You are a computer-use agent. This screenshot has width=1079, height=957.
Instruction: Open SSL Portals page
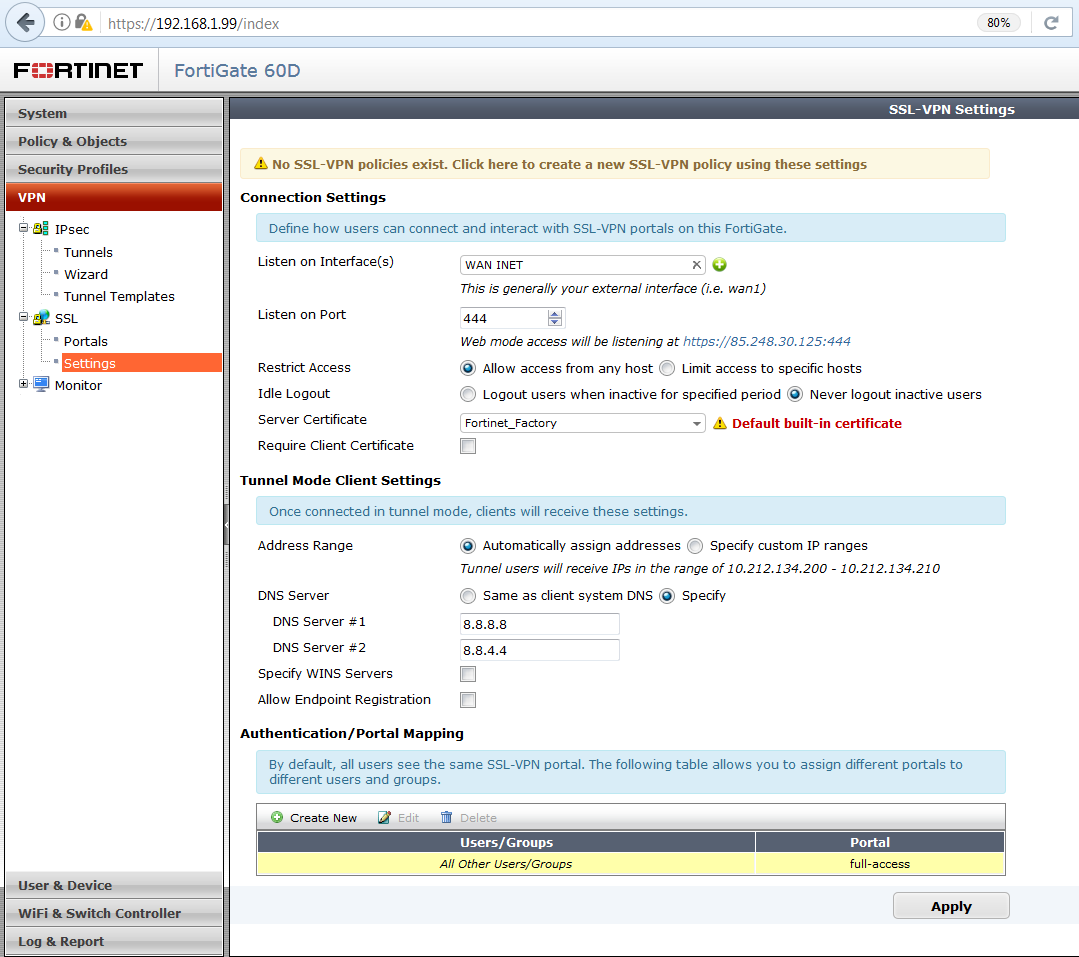[86, 341]
